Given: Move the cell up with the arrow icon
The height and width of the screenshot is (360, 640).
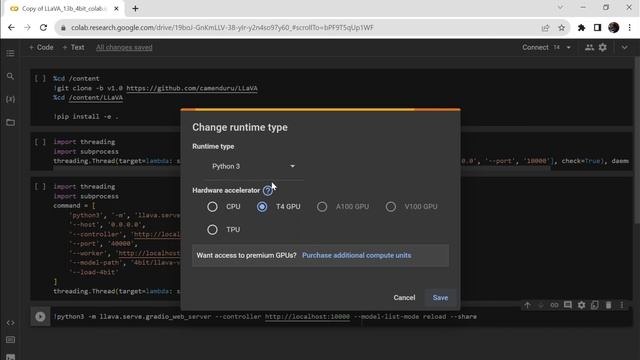Looking at the screenshot, I should (x=527, y=305).
